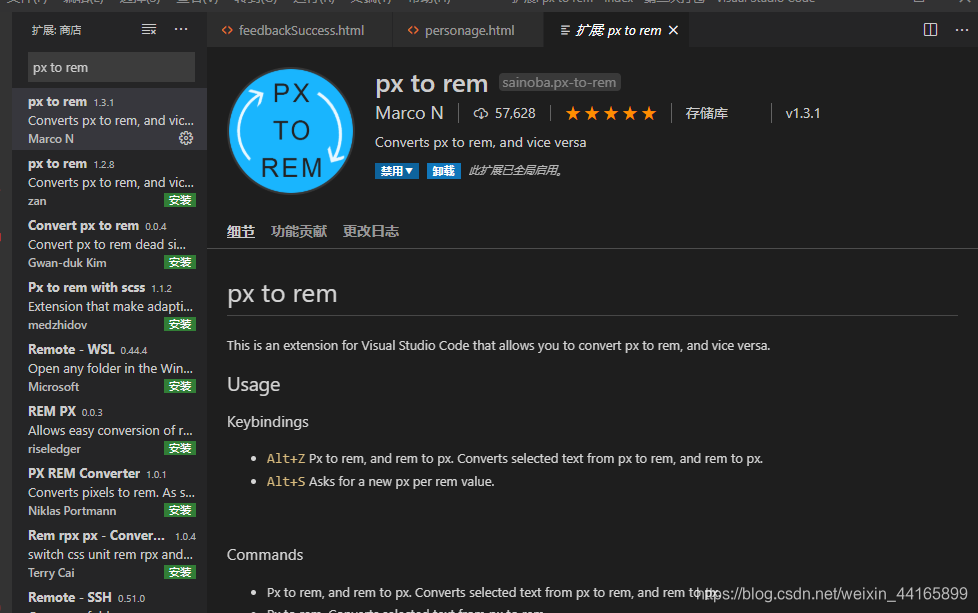Open the 存储库 repository link
The image size is (978, 613).
[707, 113]
